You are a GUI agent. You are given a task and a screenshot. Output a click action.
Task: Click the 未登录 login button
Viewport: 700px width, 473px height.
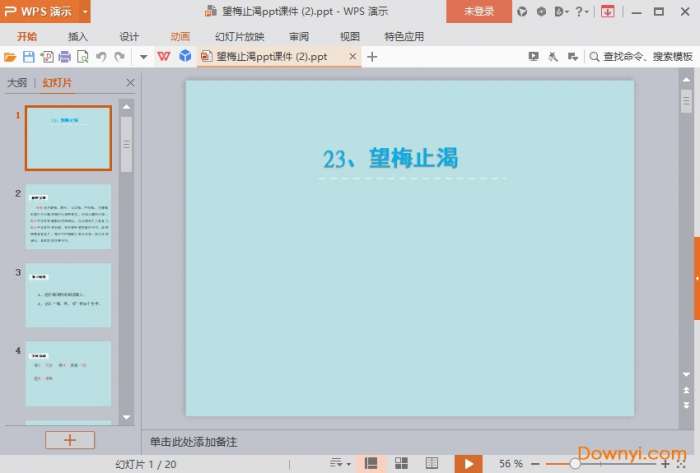[x=479, y=11]
